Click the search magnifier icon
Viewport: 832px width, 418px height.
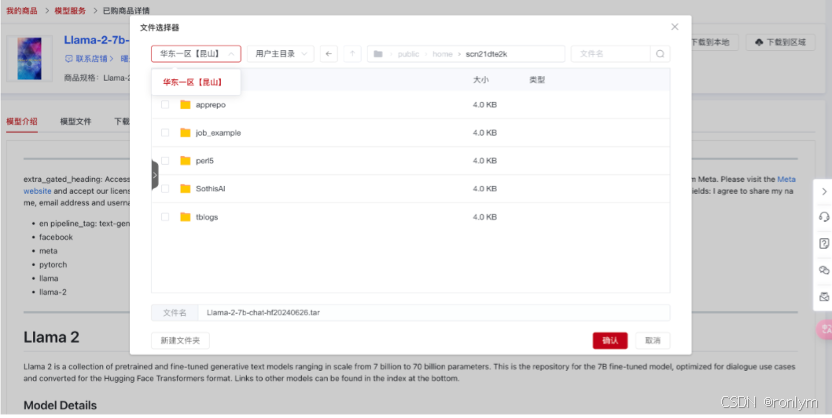pos(660,54)
